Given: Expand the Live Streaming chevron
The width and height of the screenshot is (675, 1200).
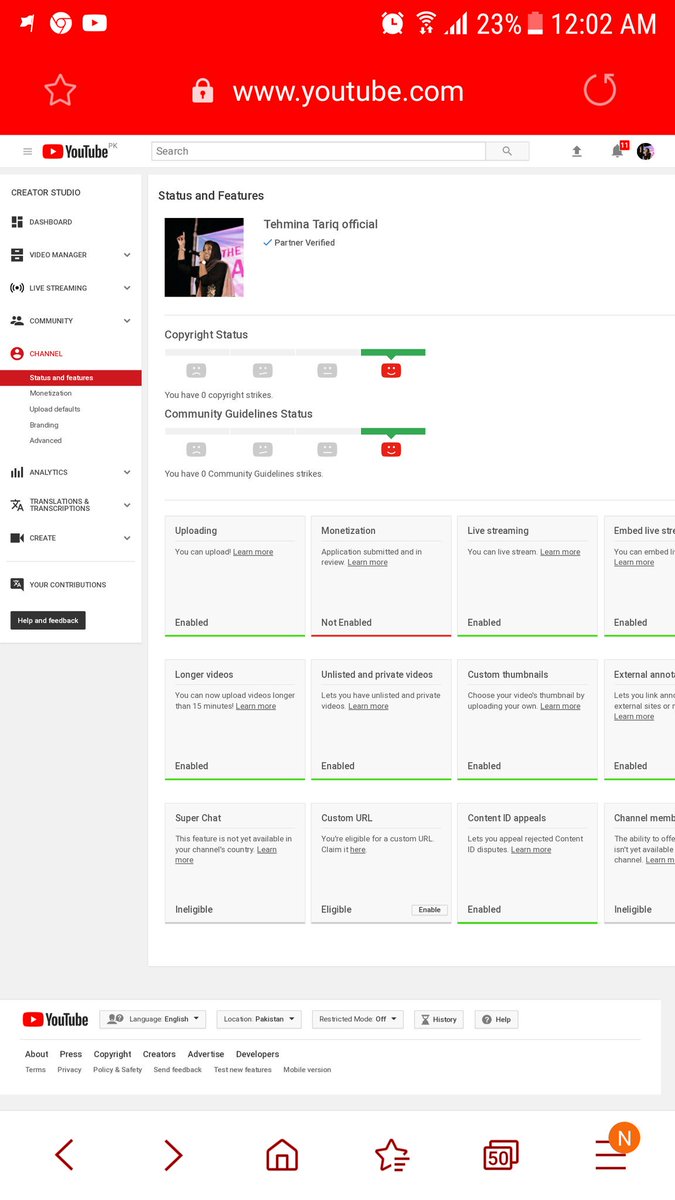Looking at the screenshot, I should (x=127, y=288).
